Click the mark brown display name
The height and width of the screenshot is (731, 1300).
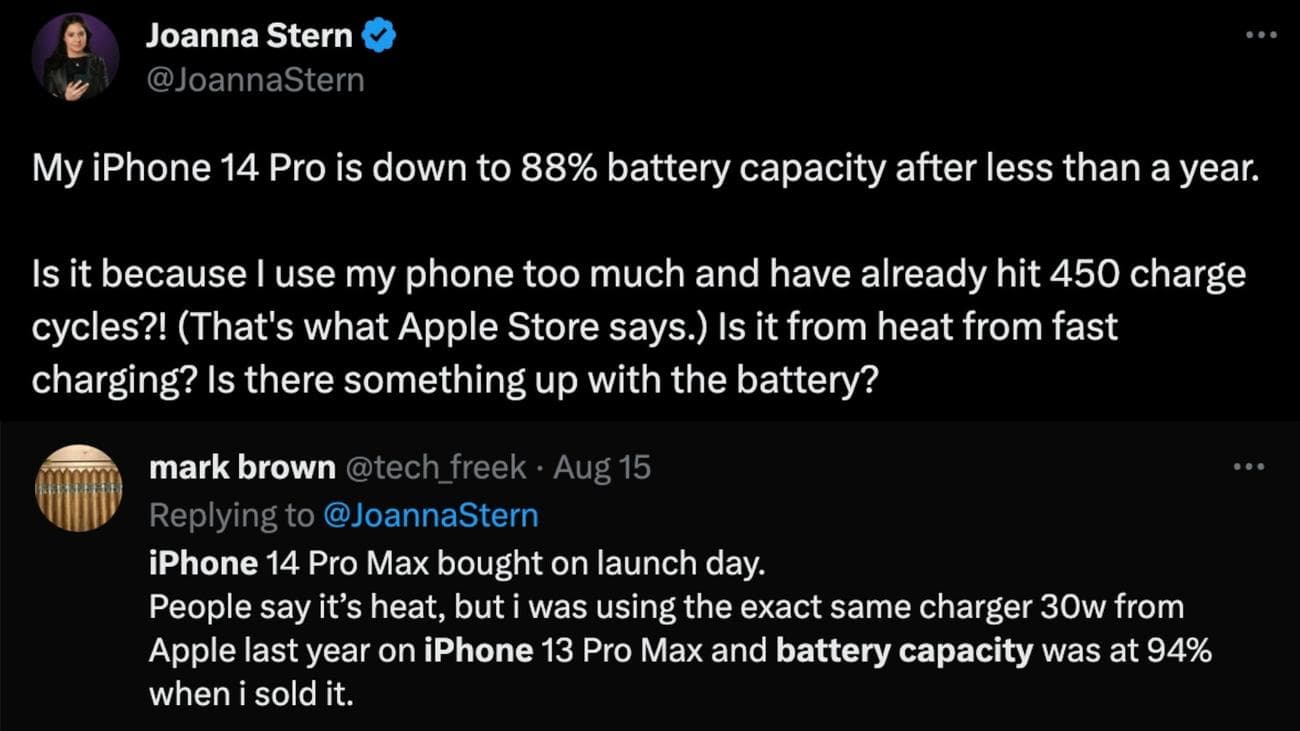coord(242,467)
